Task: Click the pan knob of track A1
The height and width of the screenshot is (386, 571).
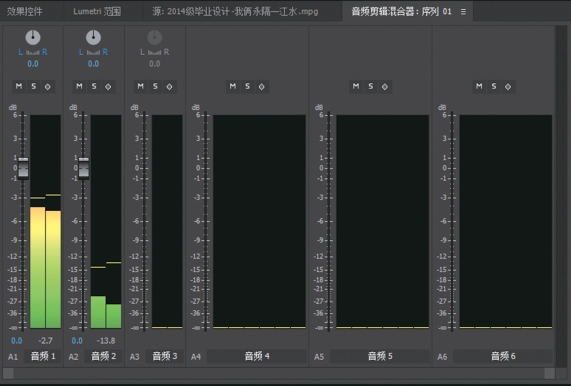Action: 33,37
